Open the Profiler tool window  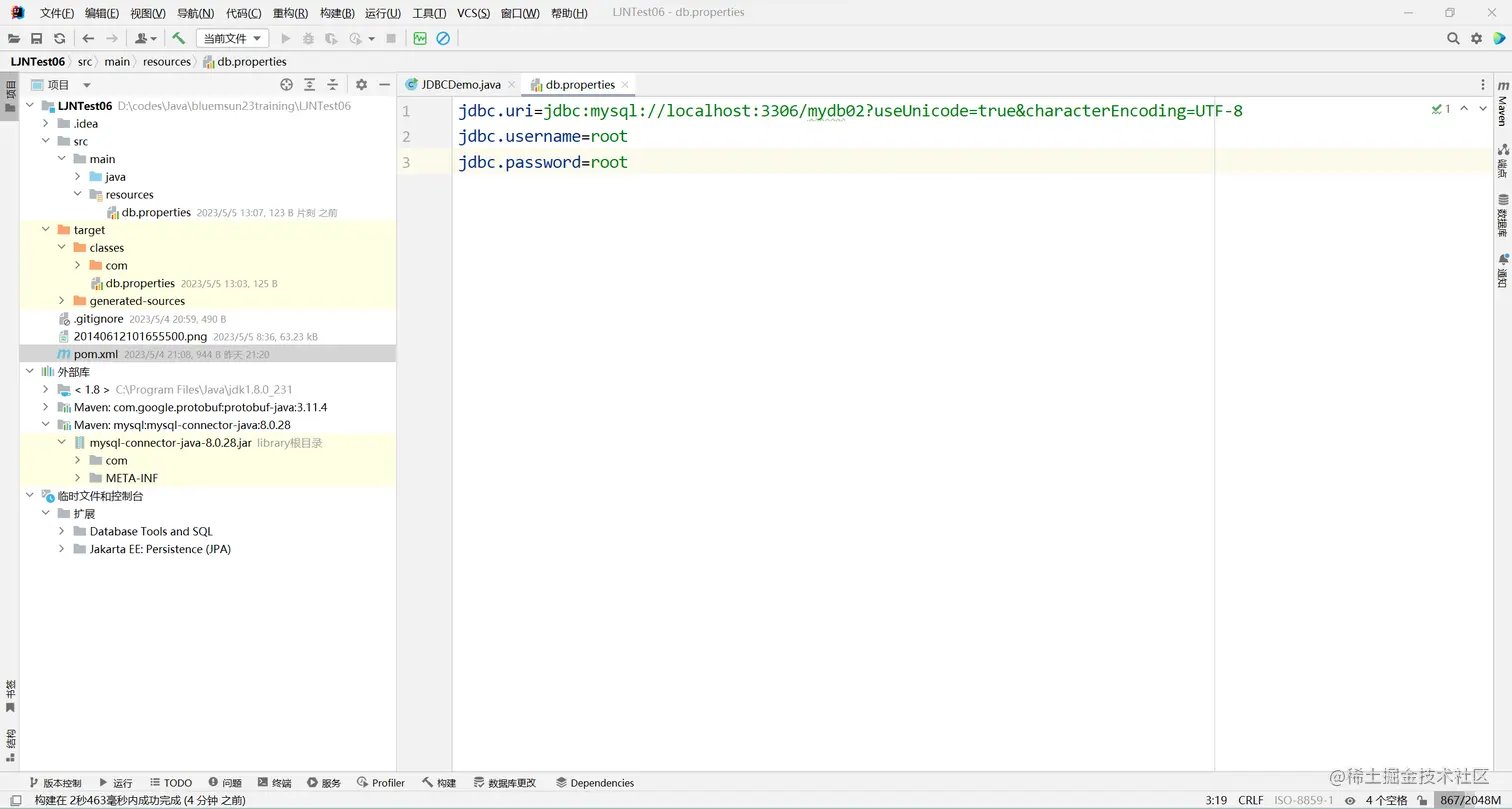coord(381,783)
